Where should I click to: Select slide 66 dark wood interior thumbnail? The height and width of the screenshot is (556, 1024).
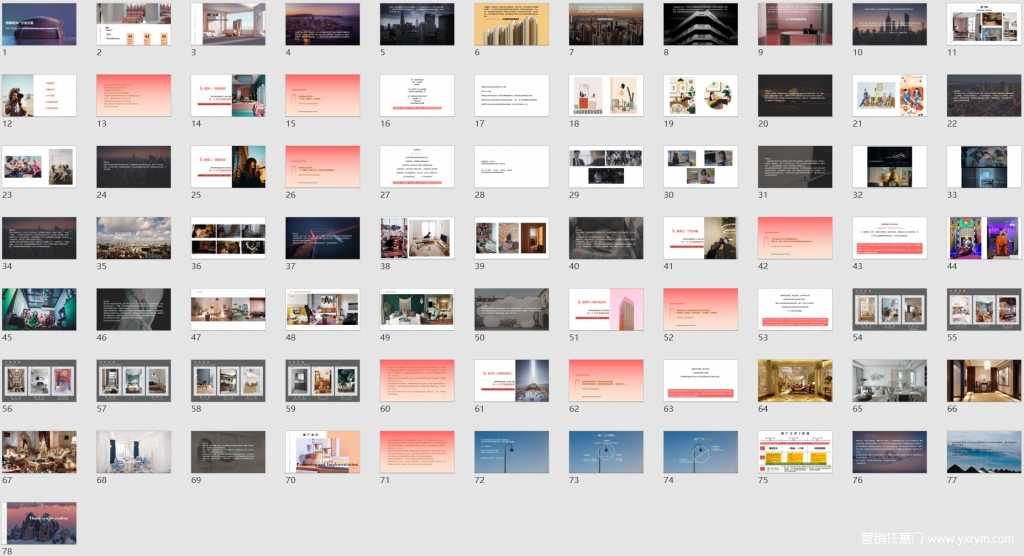[984, 380]
